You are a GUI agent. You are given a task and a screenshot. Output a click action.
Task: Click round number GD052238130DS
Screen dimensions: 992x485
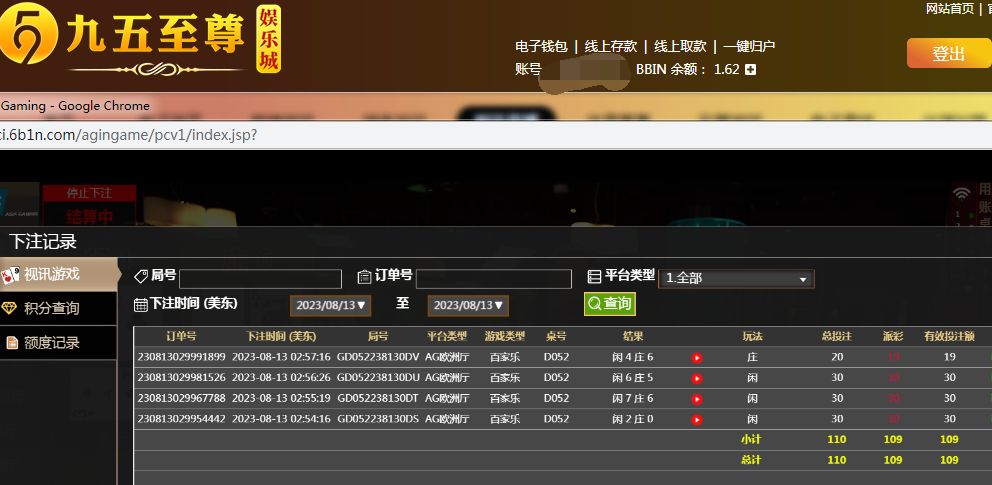[378, 419]
